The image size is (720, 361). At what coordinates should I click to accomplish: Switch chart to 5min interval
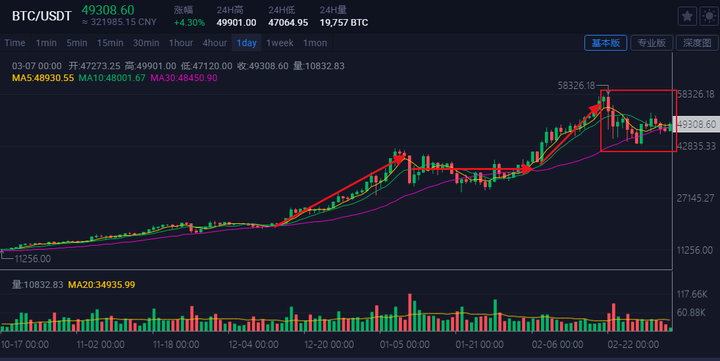77,43
